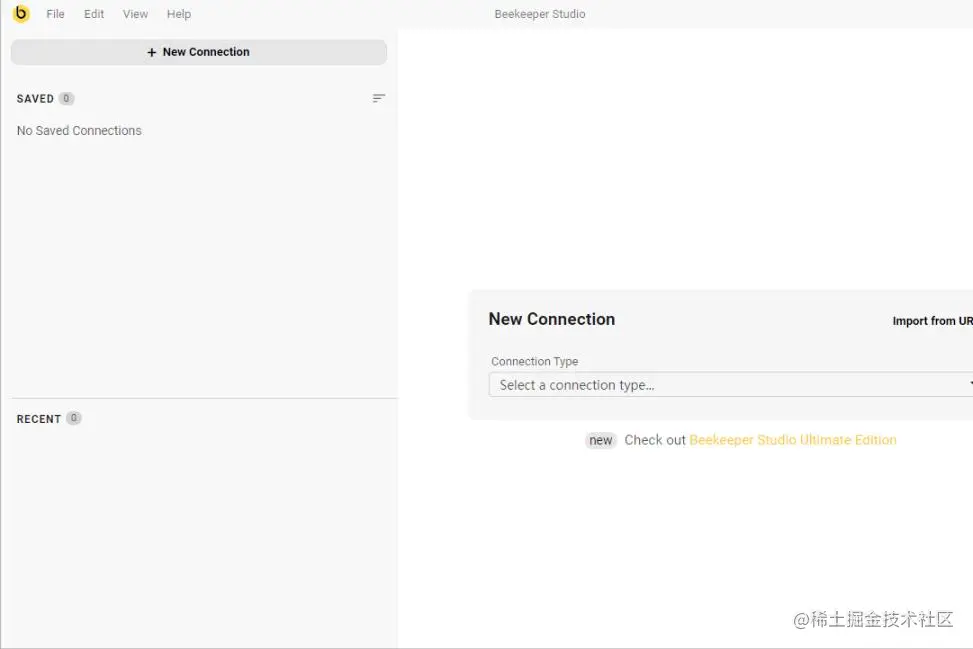Open the File menu
The width and height of the screenshot is (973, 649).
[x=55, y=14]
